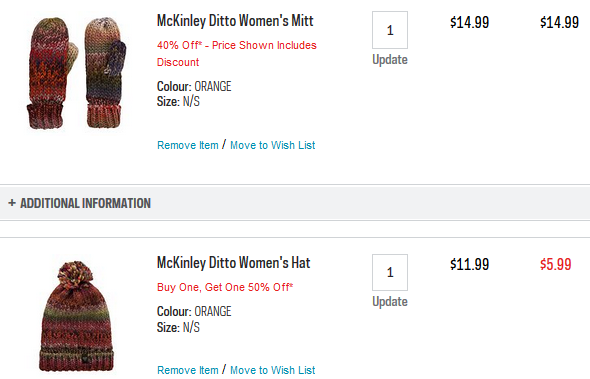The height and width of the screenshot is (379, 590).
Task: Click the Mitt's $14.99 total price
Action: click(559, 22)
